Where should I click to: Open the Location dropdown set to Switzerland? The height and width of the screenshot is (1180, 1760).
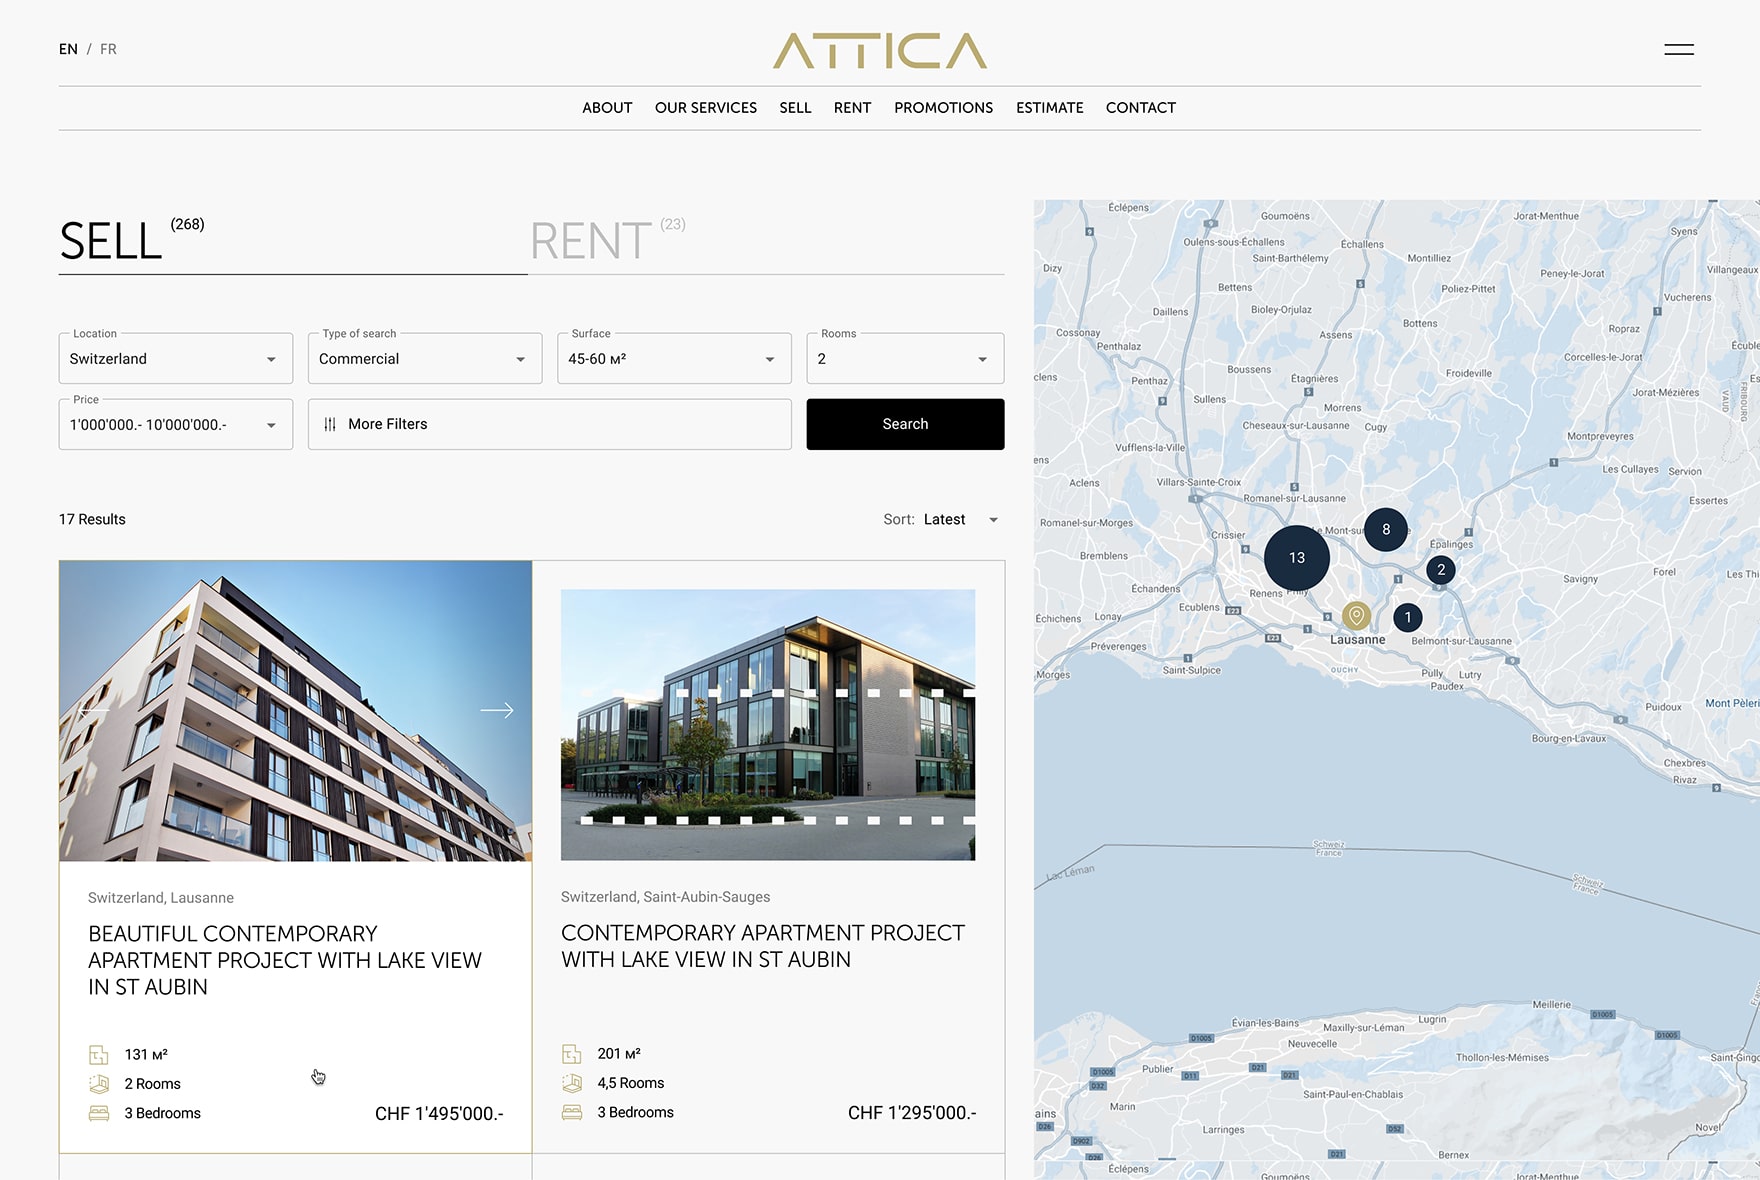pyautogui.click(x=175, y=359)
